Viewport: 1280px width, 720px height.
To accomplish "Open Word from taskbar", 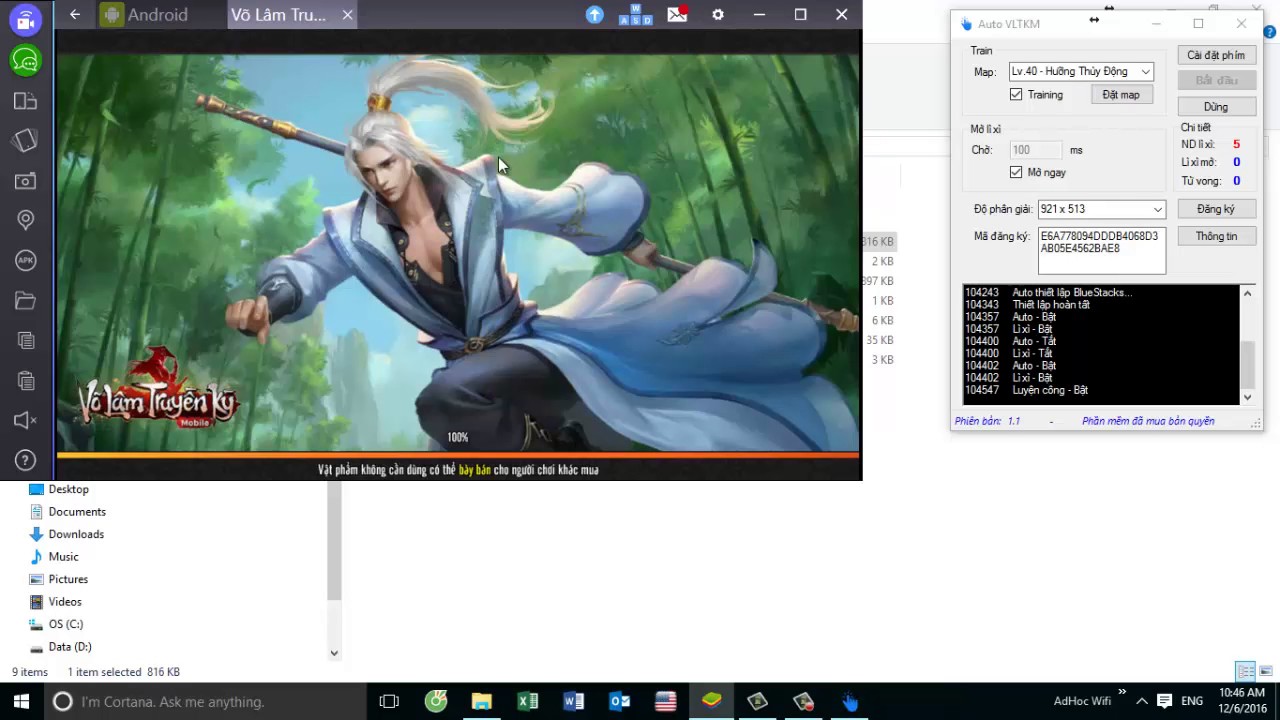I will (574, 701).
